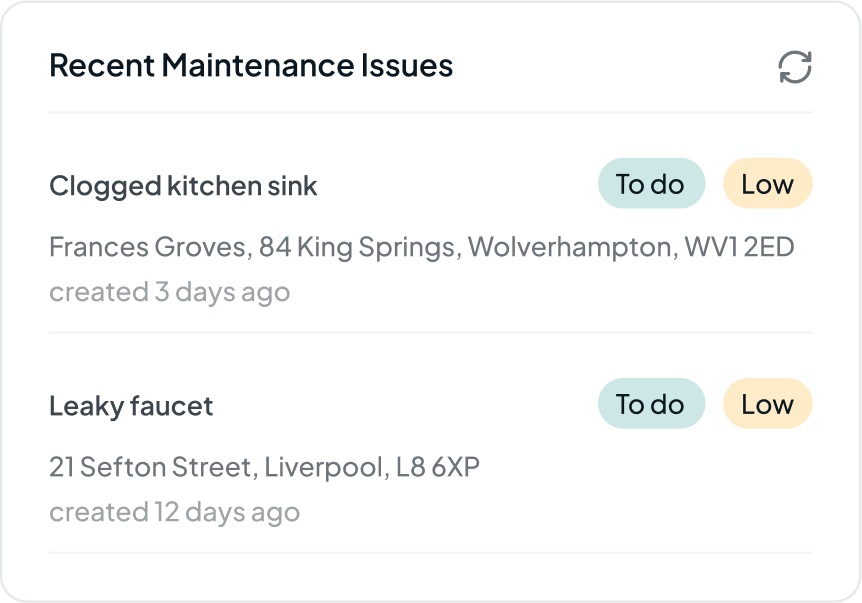
Task: Click the created 12 days ago timestamp
Action: click(x=175, y=512)
